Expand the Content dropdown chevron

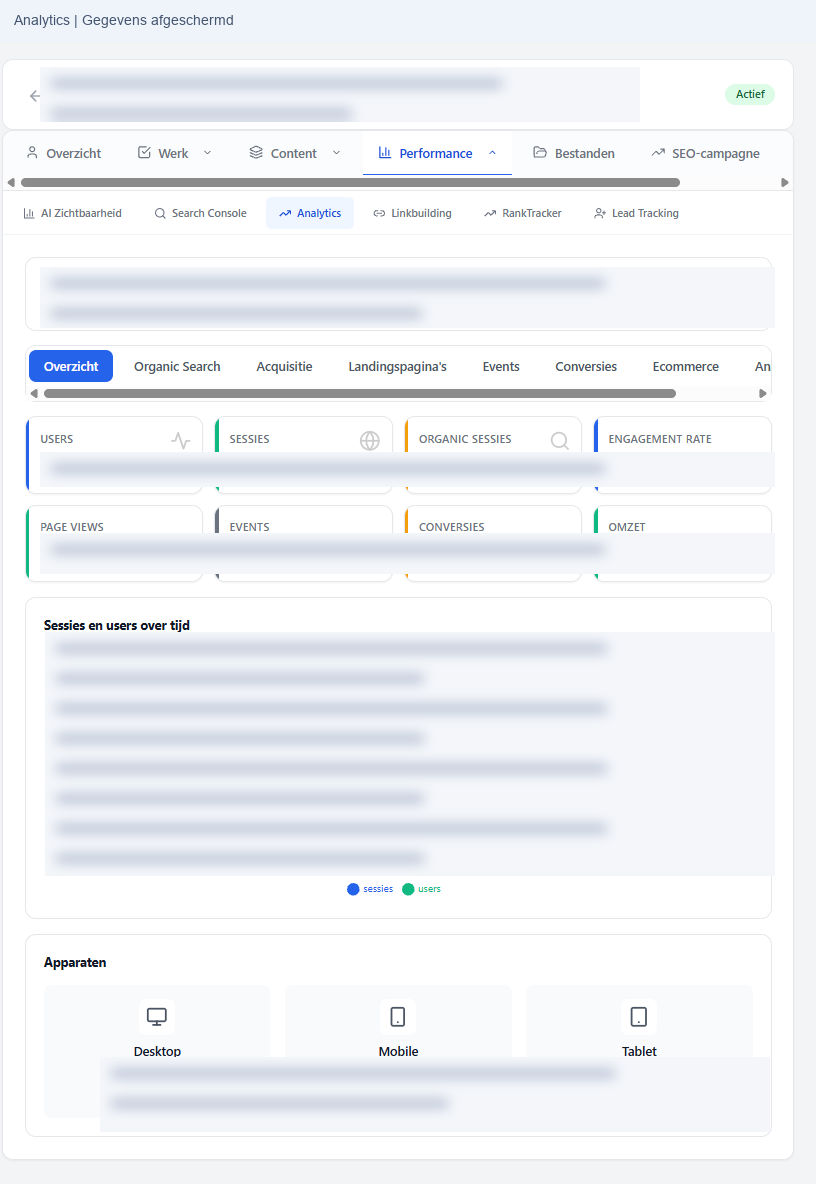[337, 153]
